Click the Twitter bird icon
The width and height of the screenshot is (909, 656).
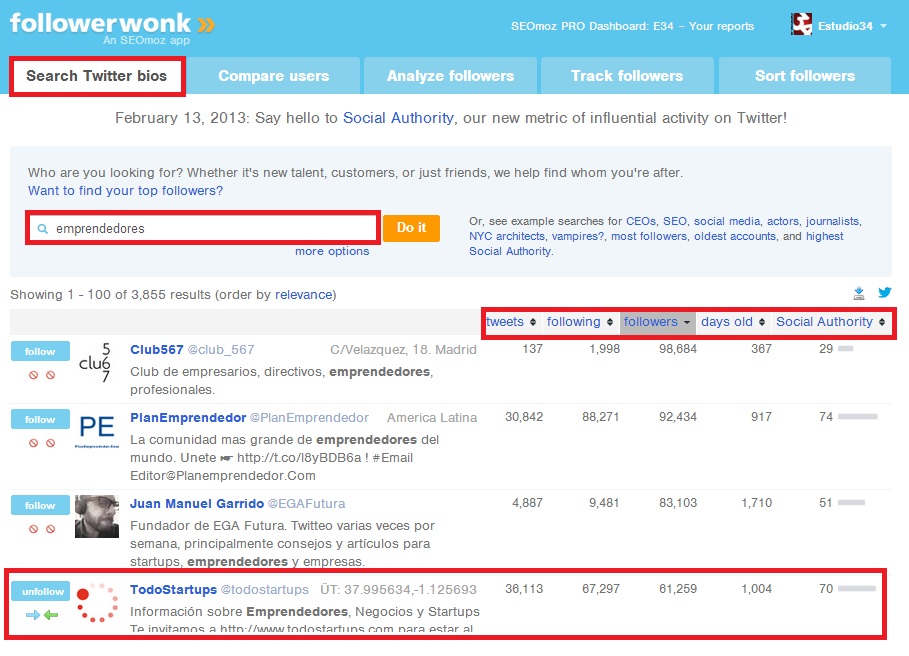click(x=884, y=293)
